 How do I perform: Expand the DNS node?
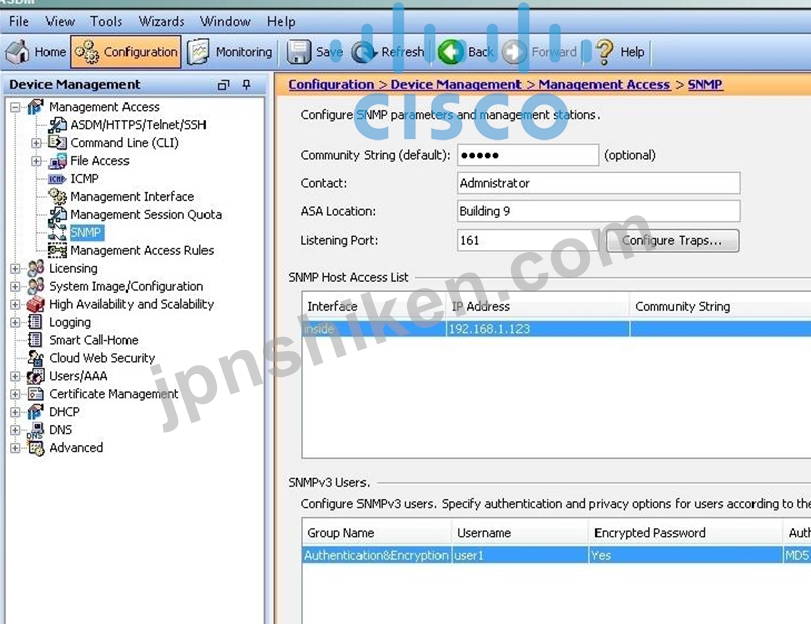tap(15, 430)
